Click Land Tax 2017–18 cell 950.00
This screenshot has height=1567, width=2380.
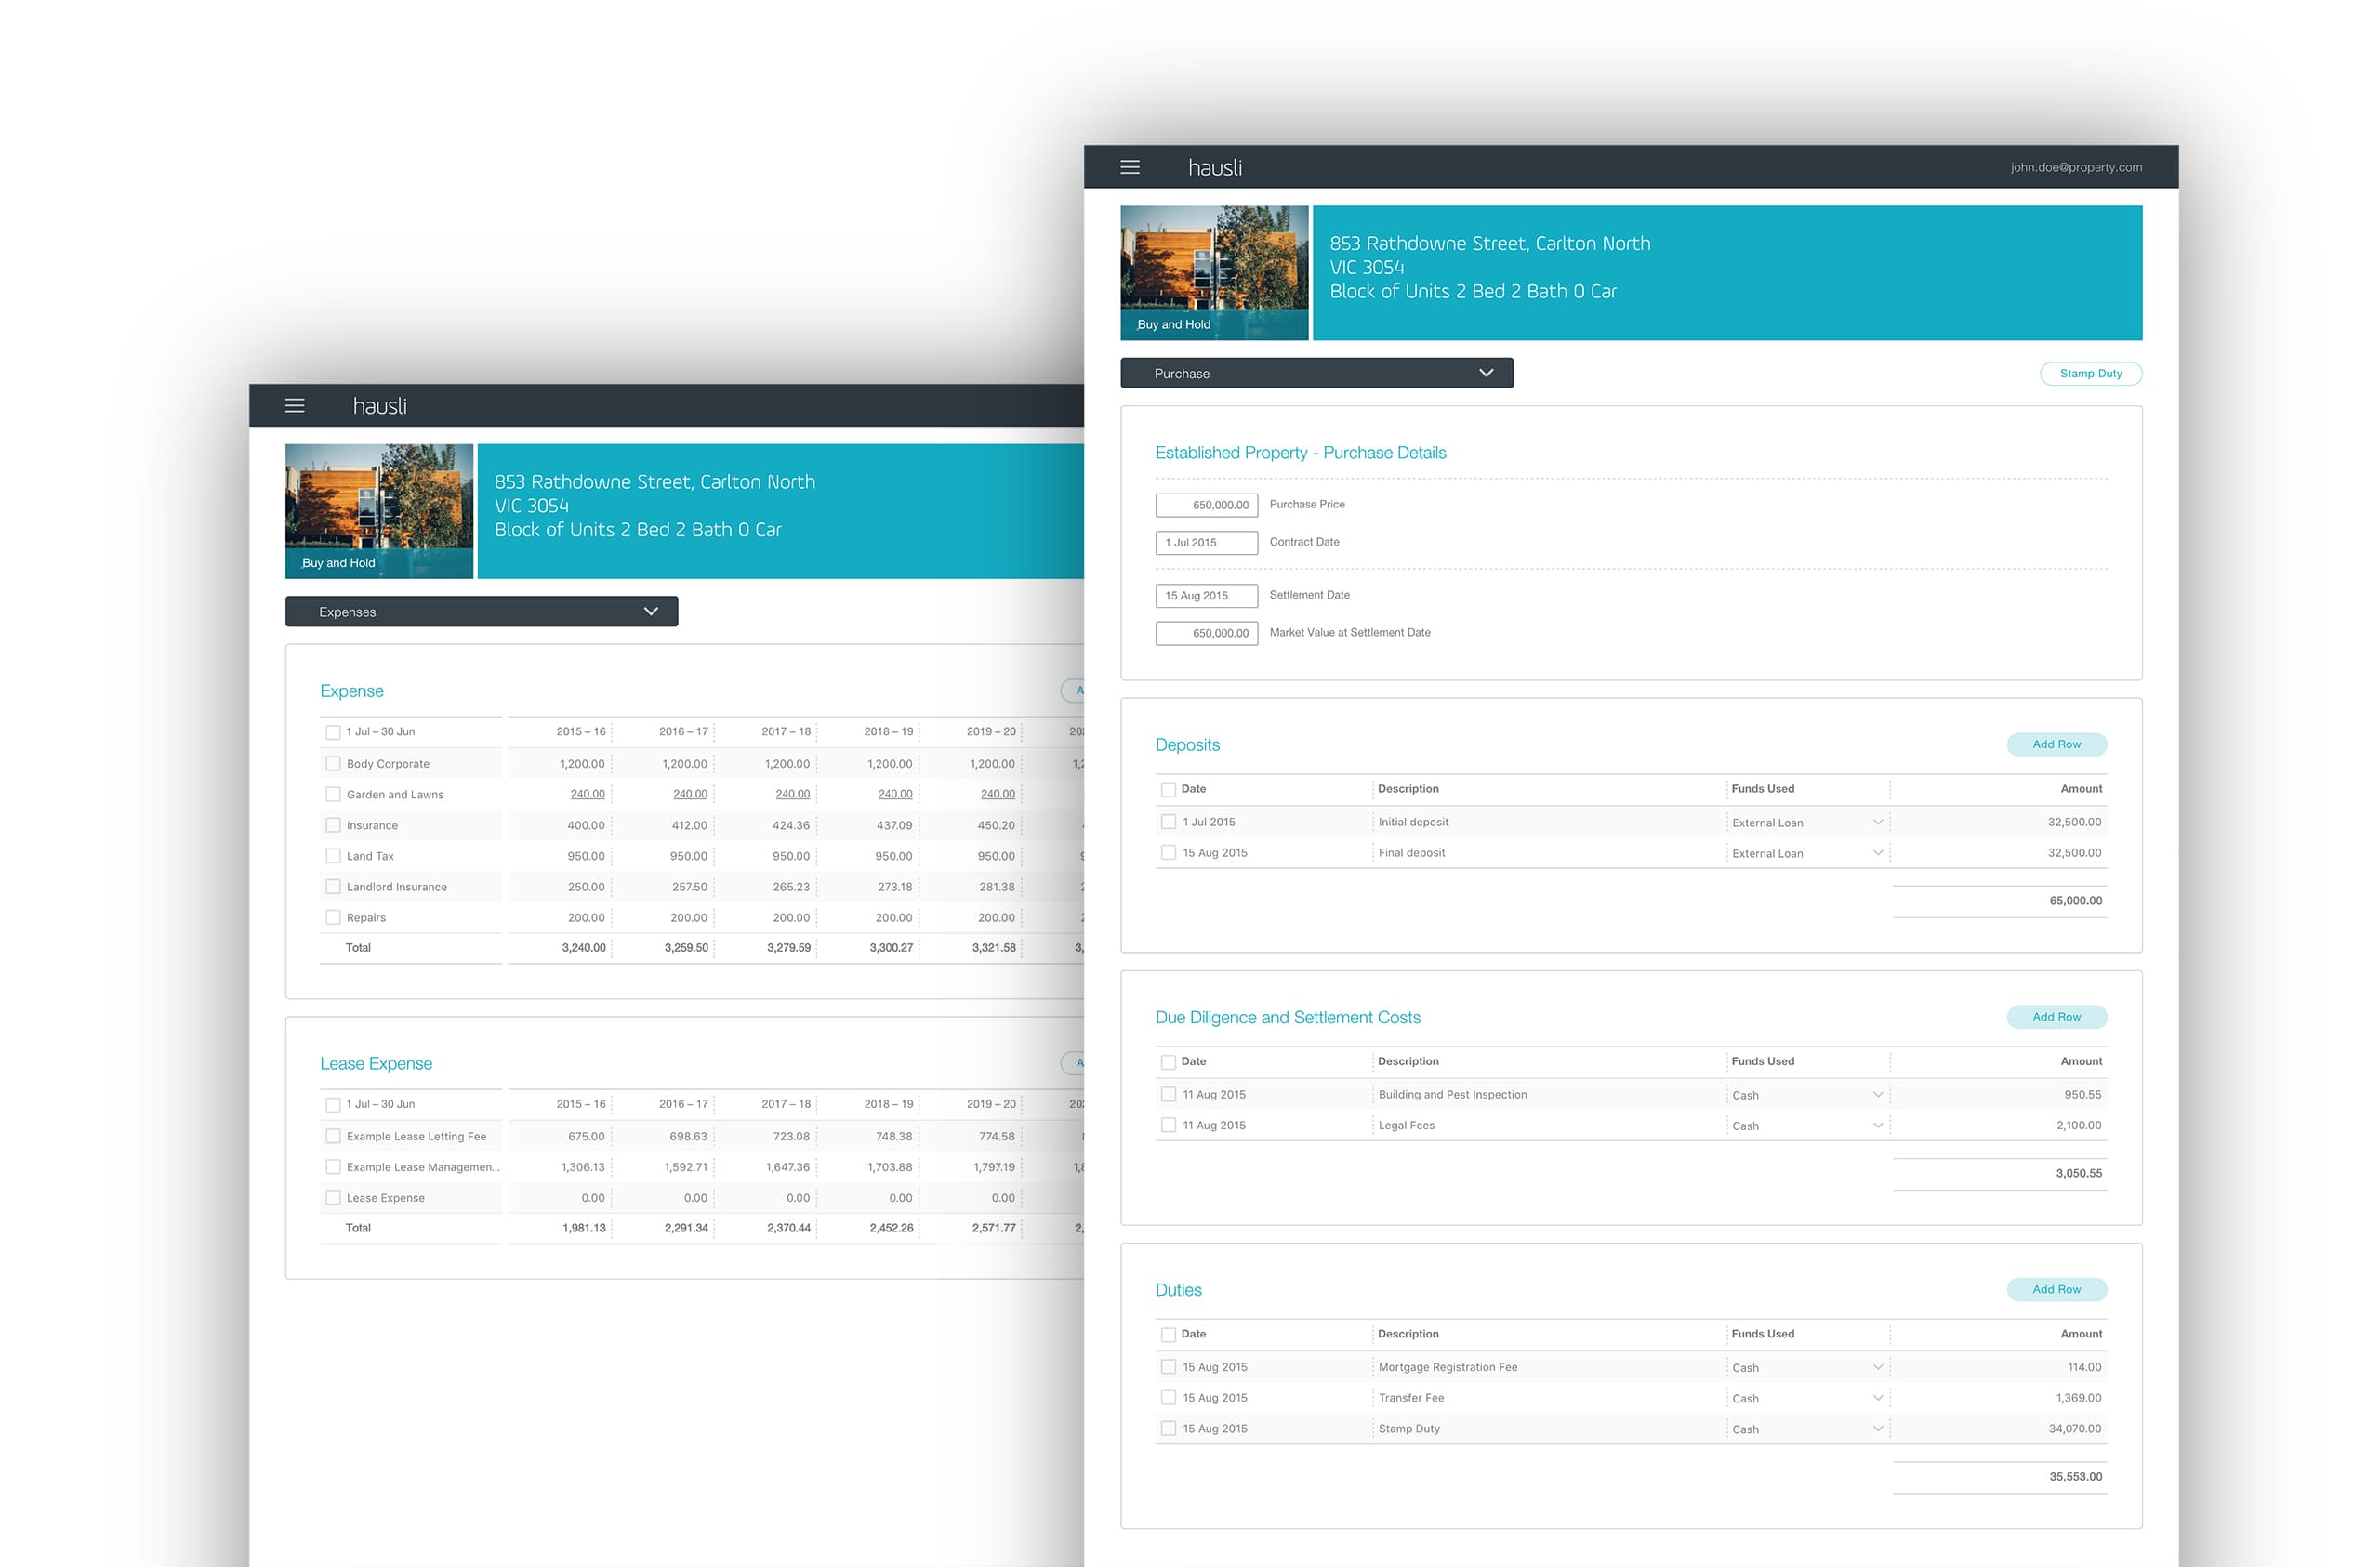coord(791,856)
